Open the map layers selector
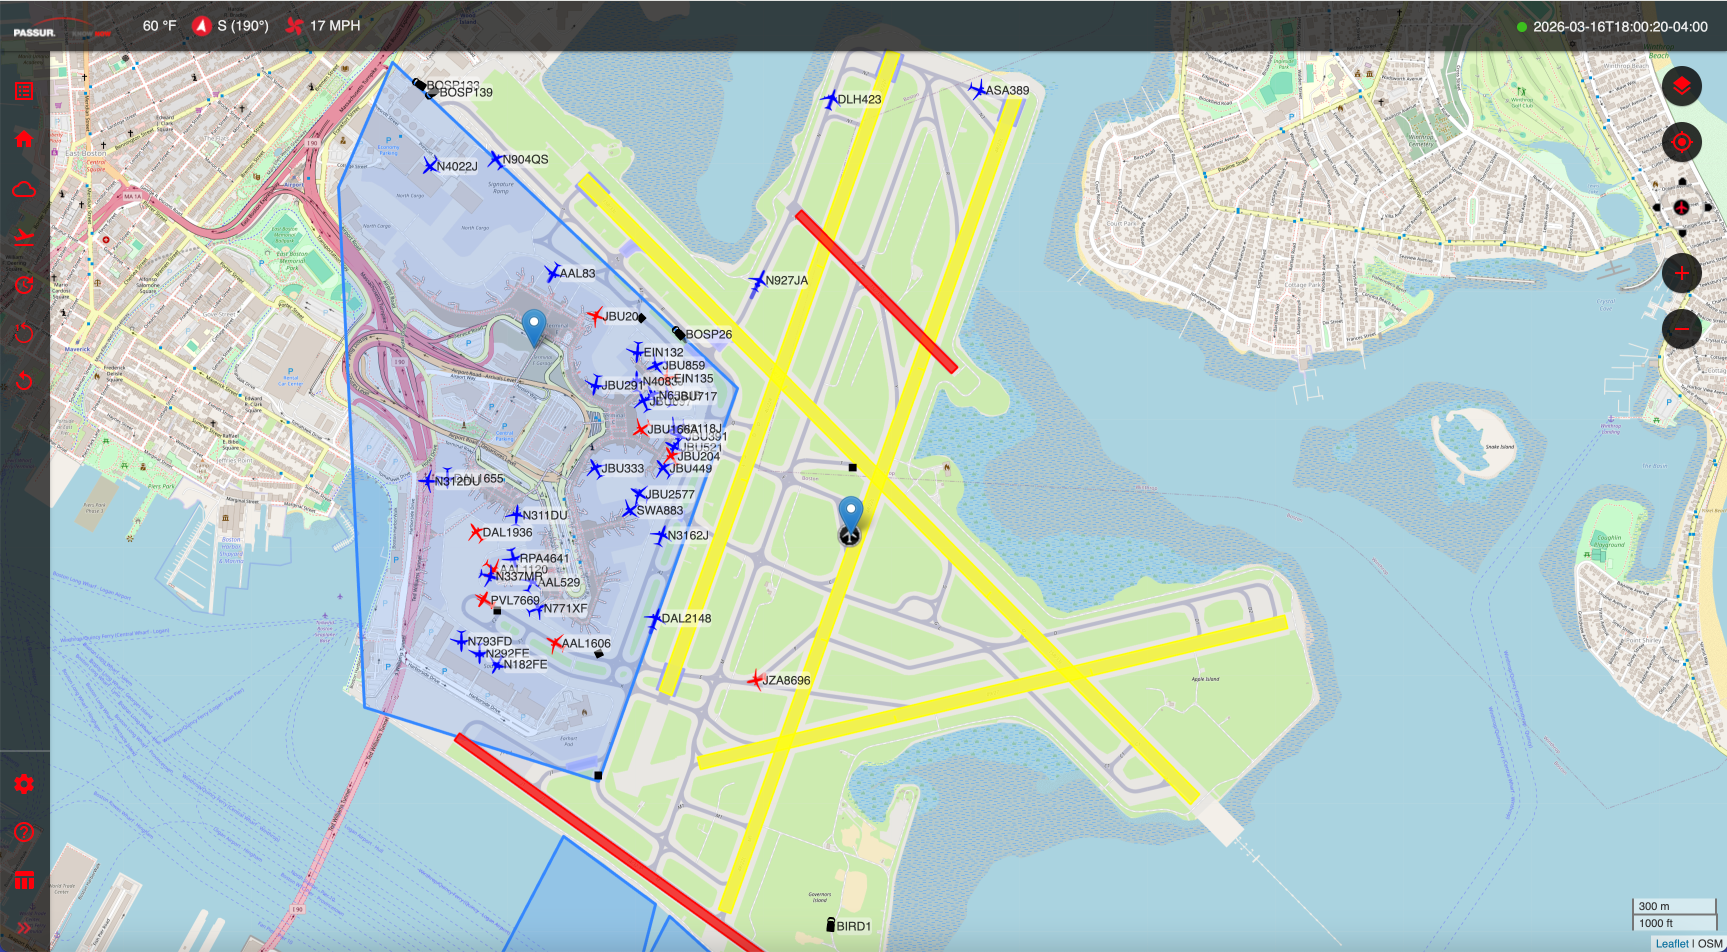 [1681, 87]
